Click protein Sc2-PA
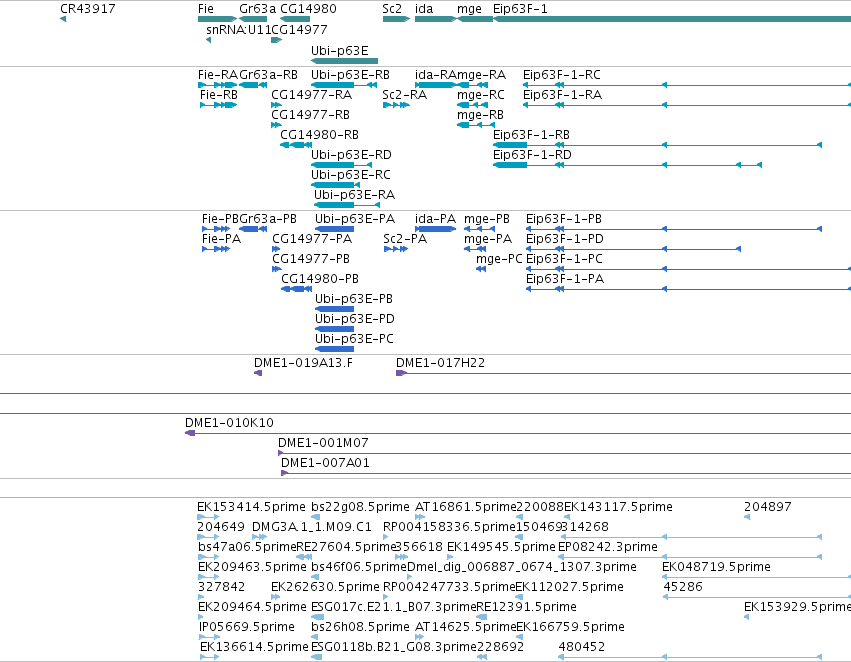The width and height of the screenshot is (851, 662). tap(404, 239)
